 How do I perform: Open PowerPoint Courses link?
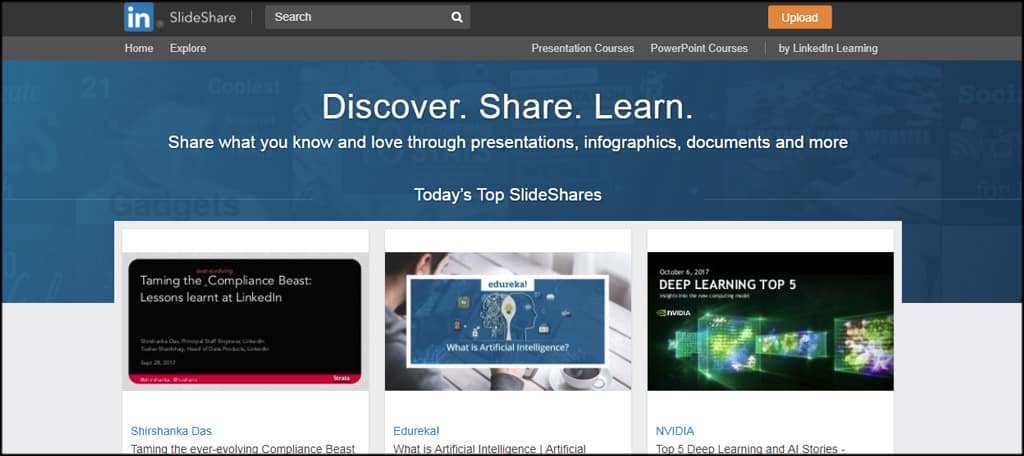[699, 48]
